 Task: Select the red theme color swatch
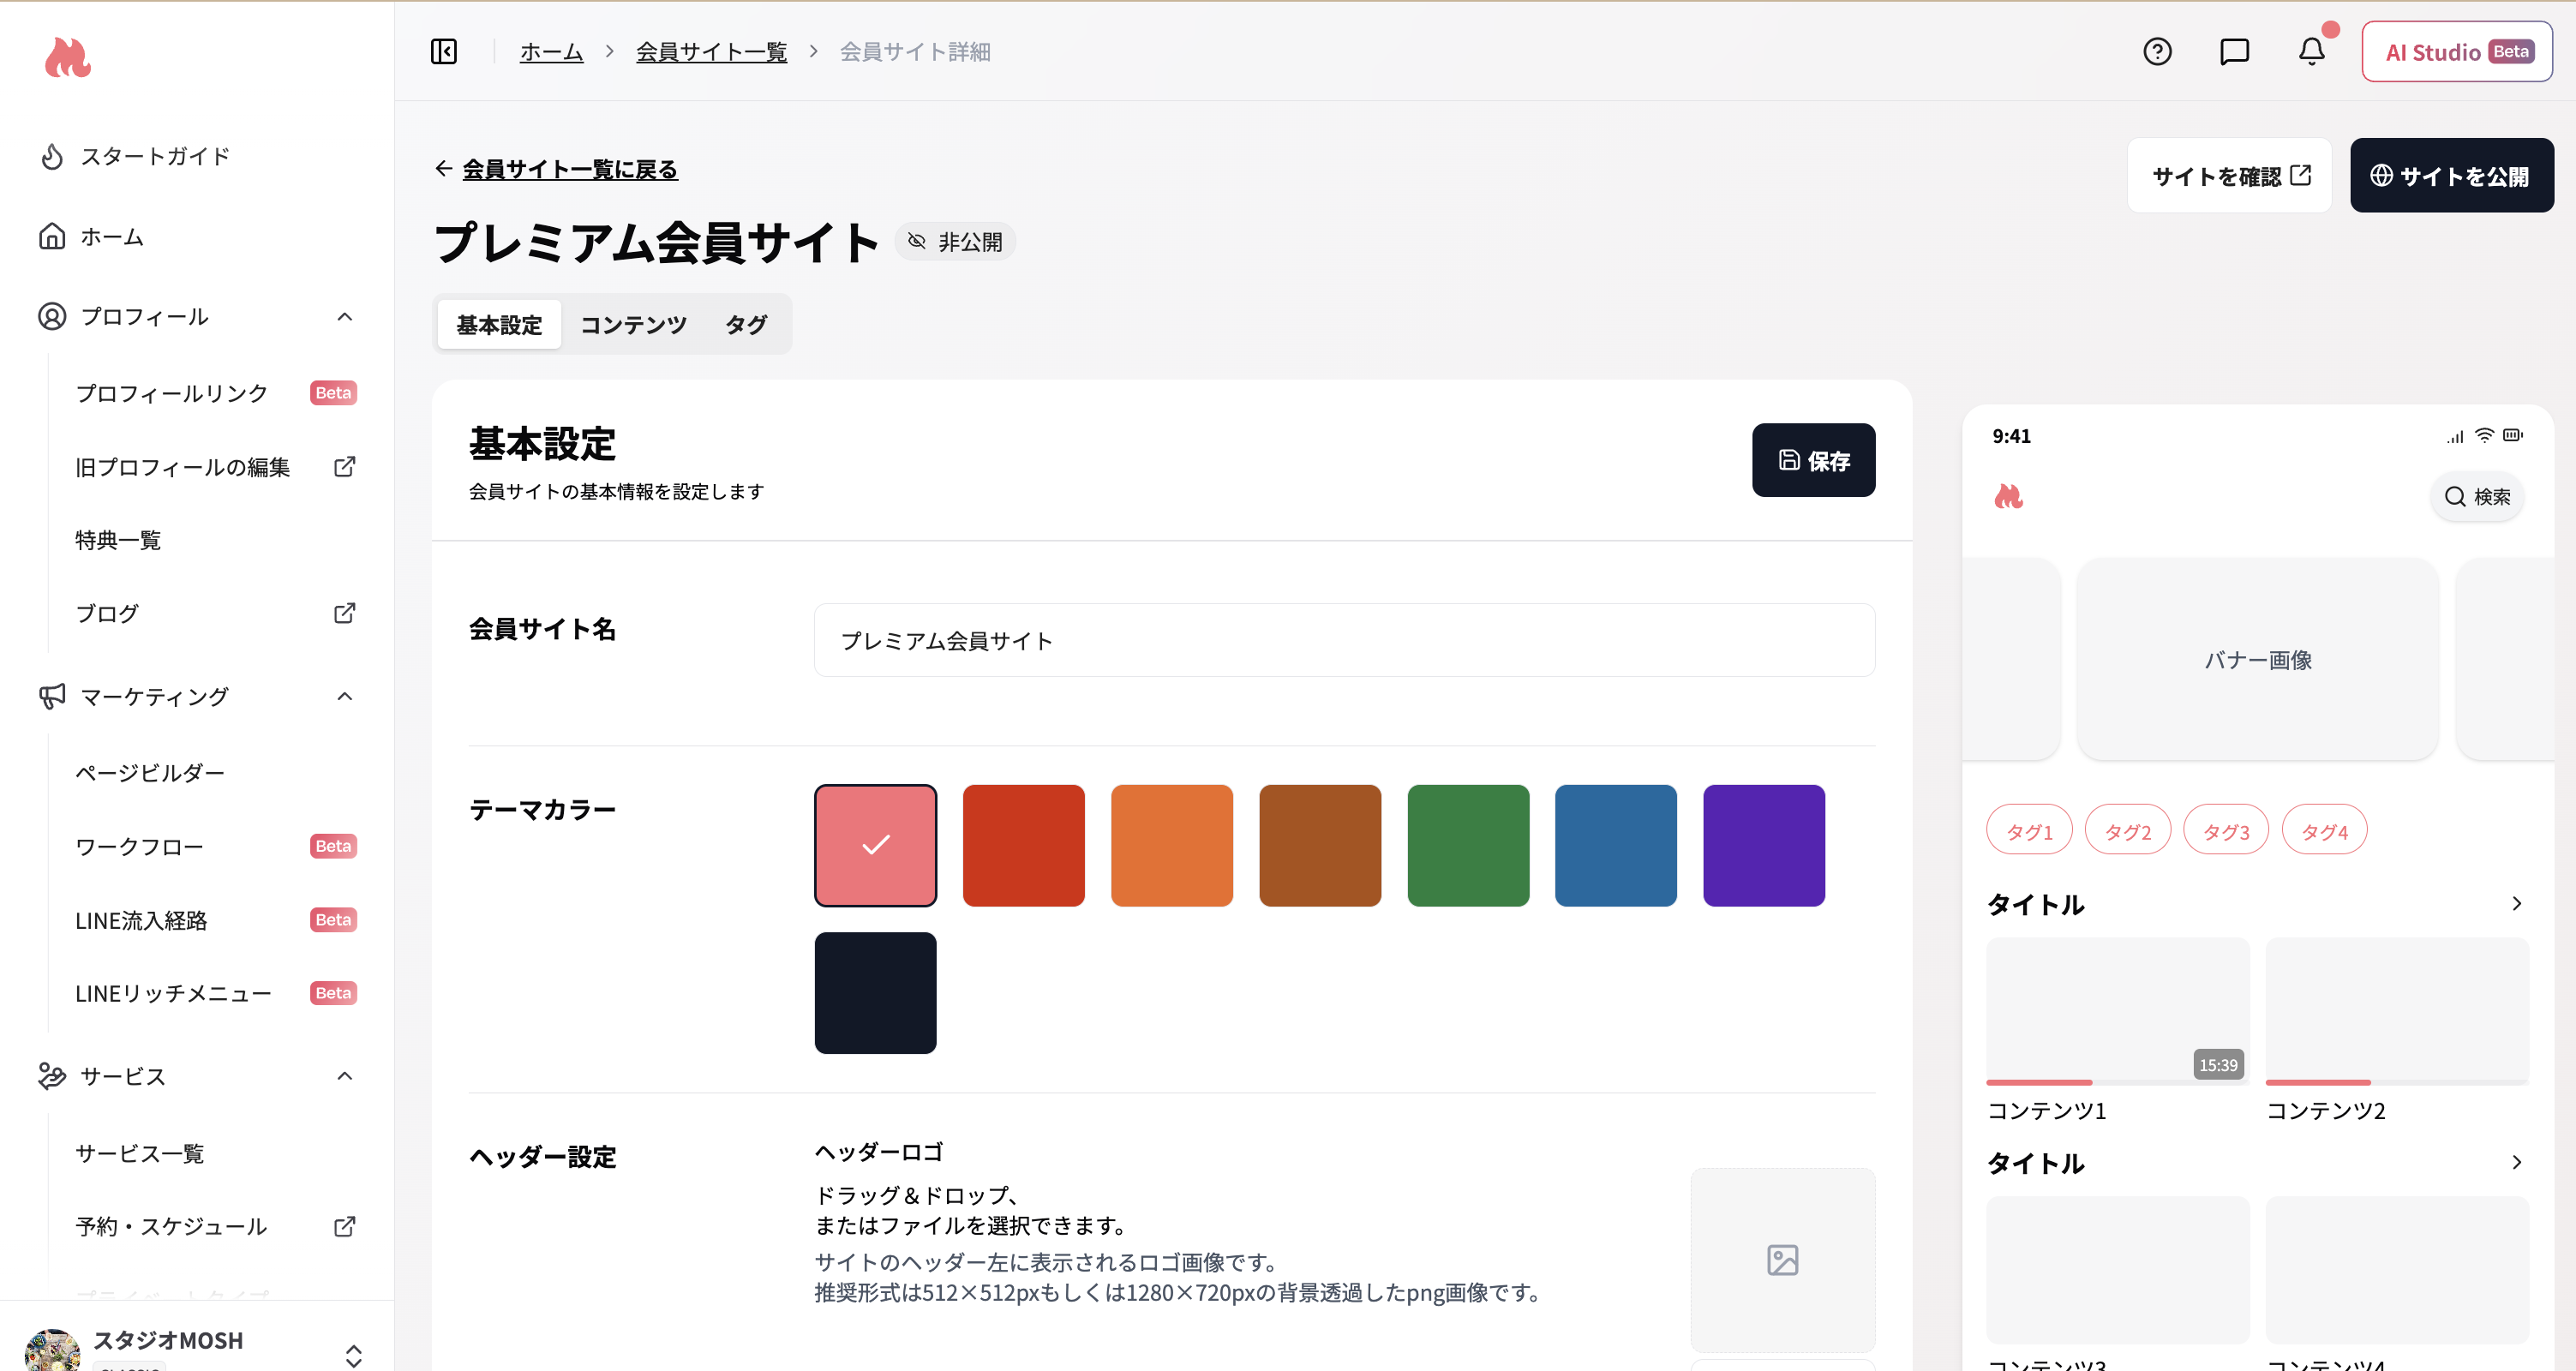point(1023,845)
